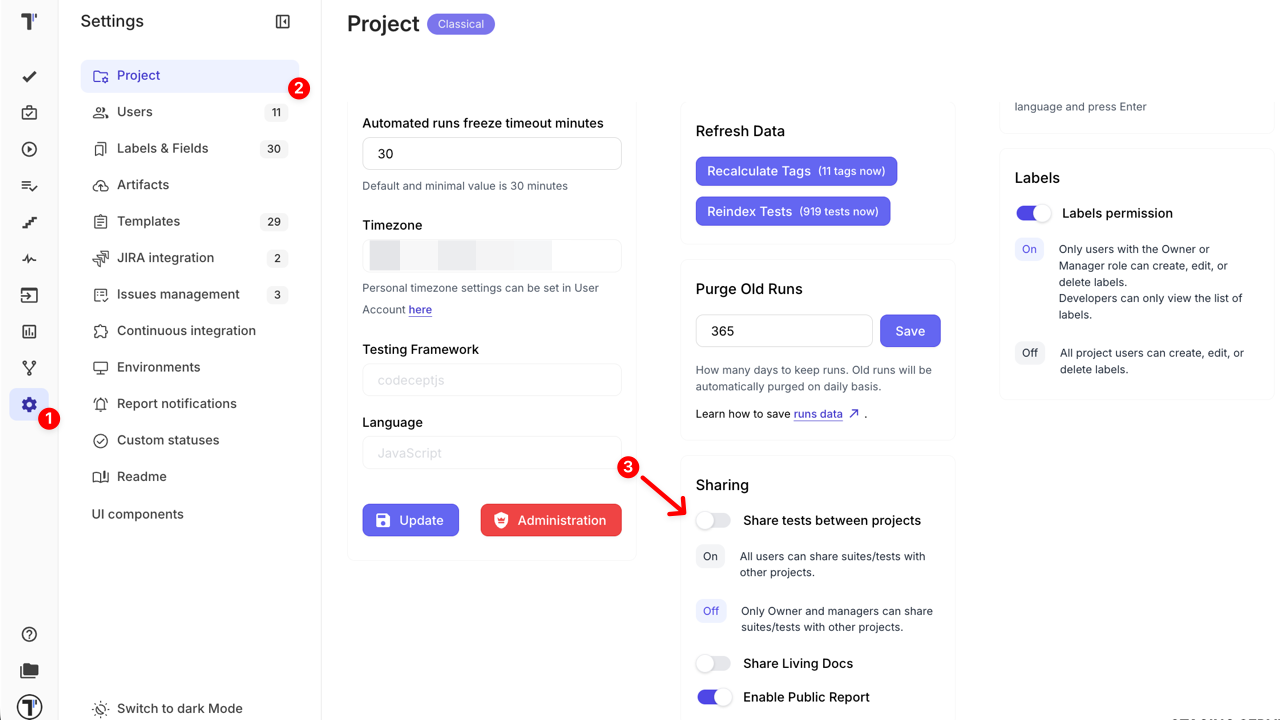The height and width of the screenshot is (720, 1280).
Task: Open the Runs play icon in sidebar
Action: (x=29, y=149)
